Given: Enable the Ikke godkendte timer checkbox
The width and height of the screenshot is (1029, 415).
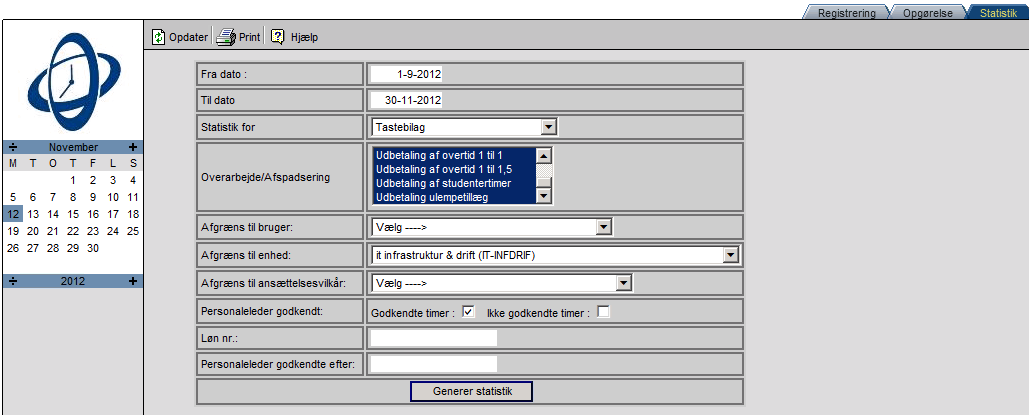Looking at the screenshot, I should pos(602,312).
